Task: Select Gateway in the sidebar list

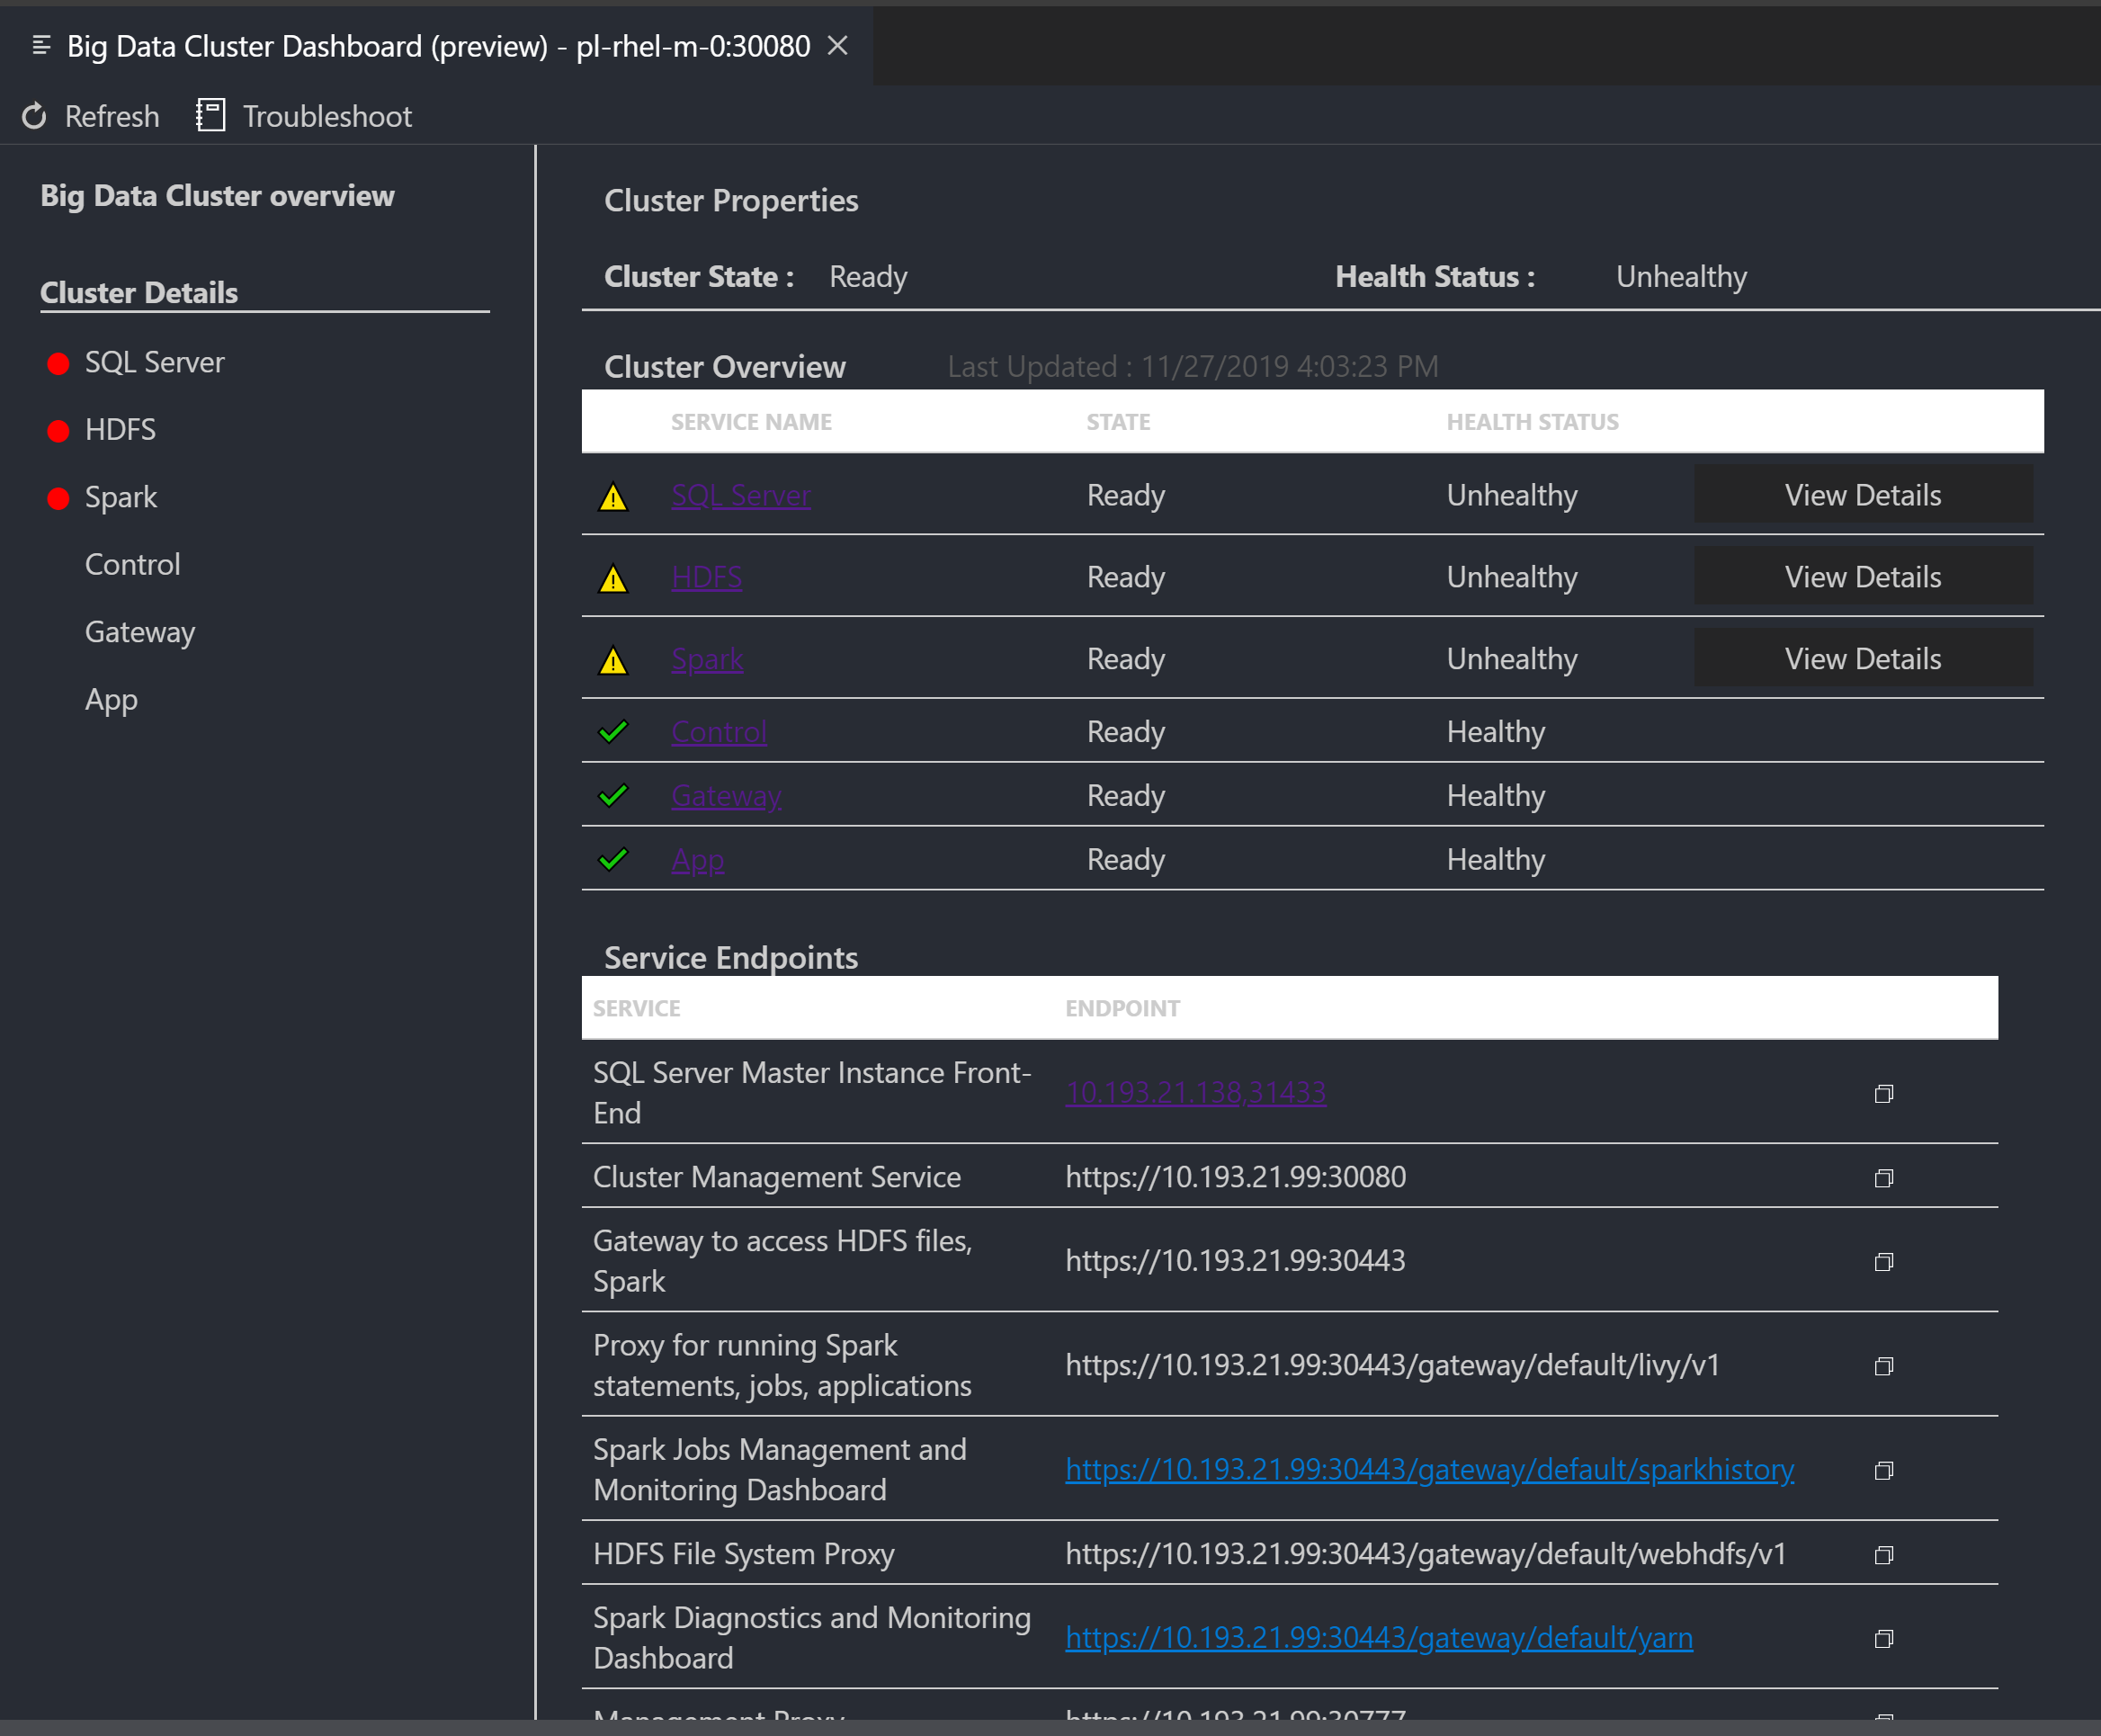Action: point(139,631)
